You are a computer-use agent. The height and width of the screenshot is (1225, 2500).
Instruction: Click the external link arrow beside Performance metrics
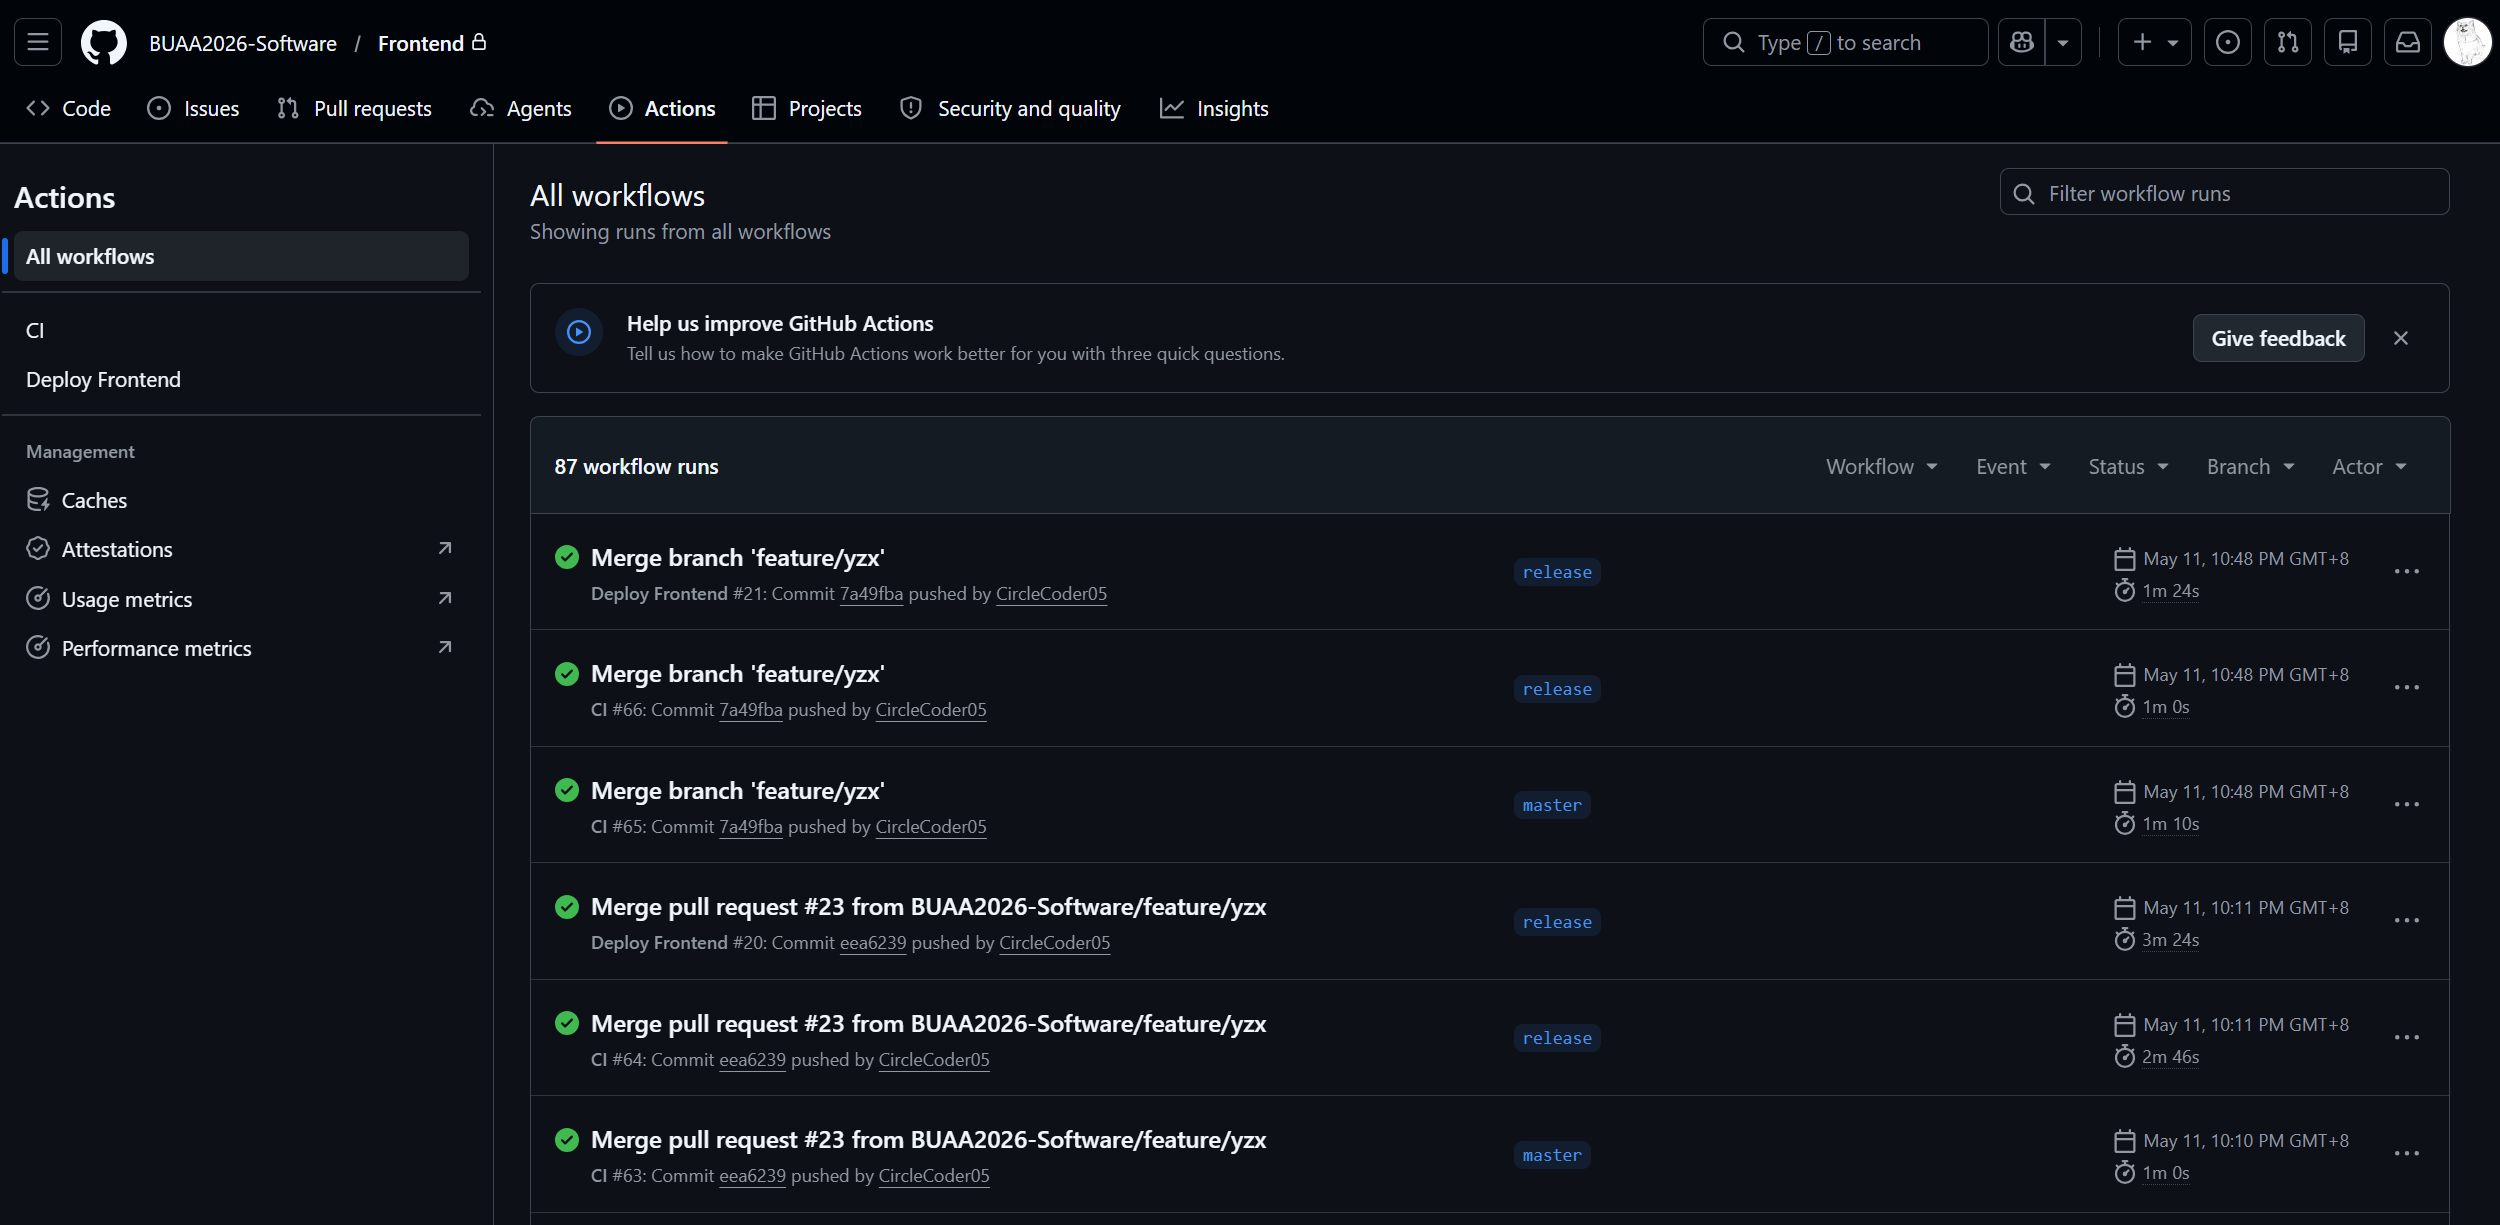pos(445,647)
